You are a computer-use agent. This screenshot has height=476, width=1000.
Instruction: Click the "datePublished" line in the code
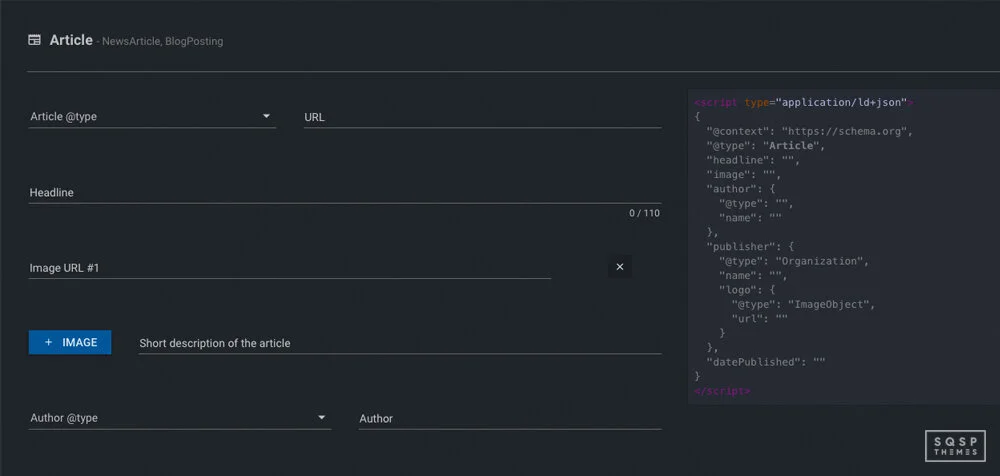point(766,362)
